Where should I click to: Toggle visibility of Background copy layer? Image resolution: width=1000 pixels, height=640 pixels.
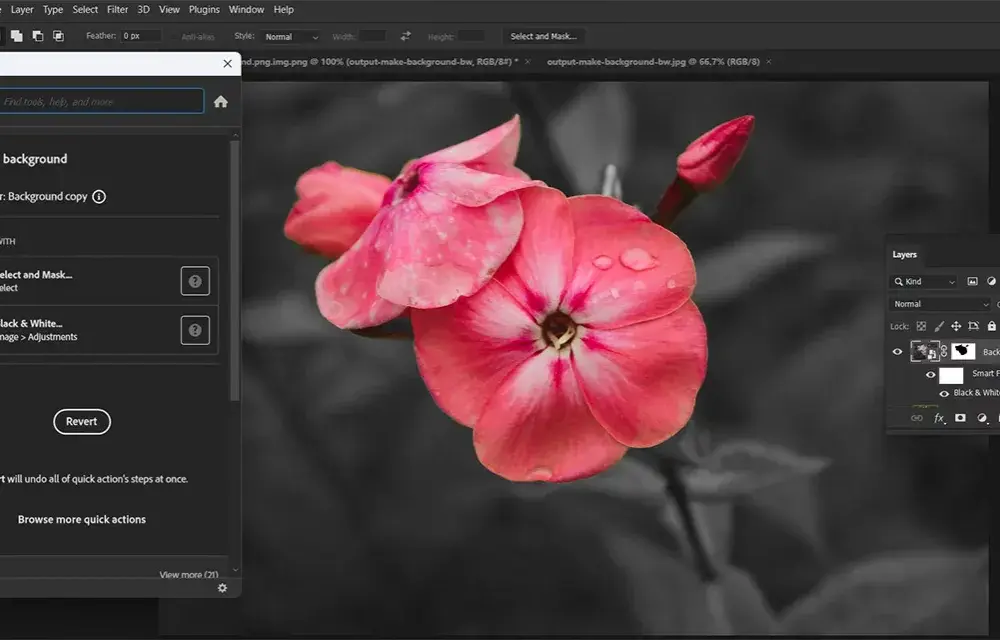click(897, 351)
